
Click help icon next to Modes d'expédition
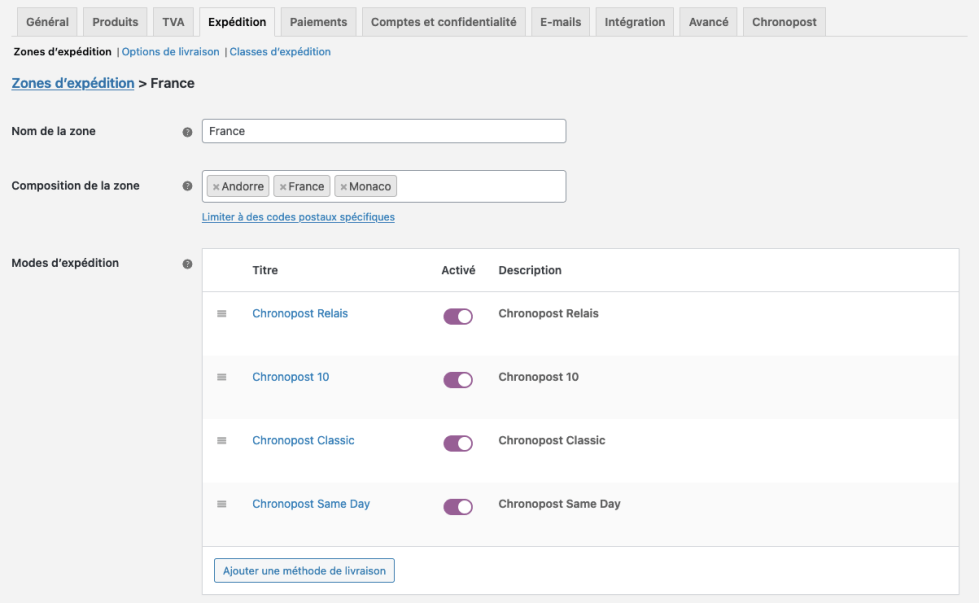[187, 264]
